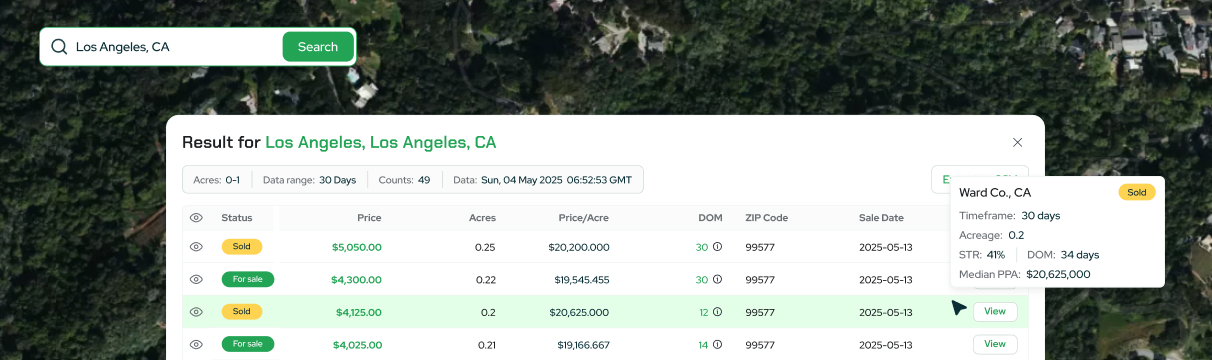Click the Status column header

[237, 217]
